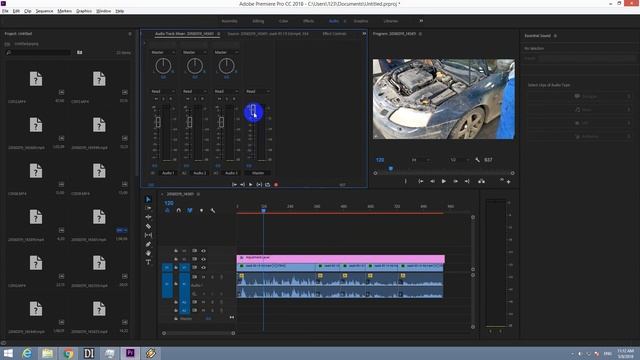Open Master automation mode Read dropdown
This screenshot has width=640, height=360.
click(x=258, y=91)
